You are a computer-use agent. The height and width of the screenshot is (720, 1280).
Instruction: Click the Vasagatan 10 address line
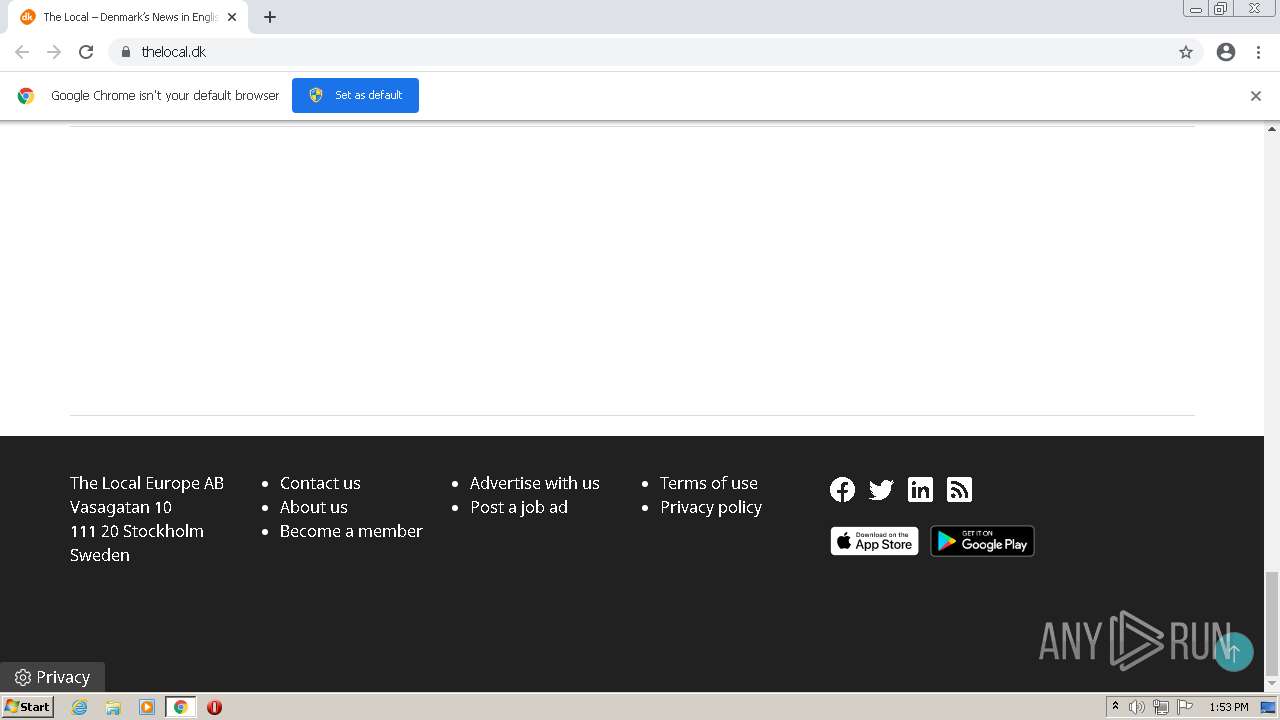121,507
